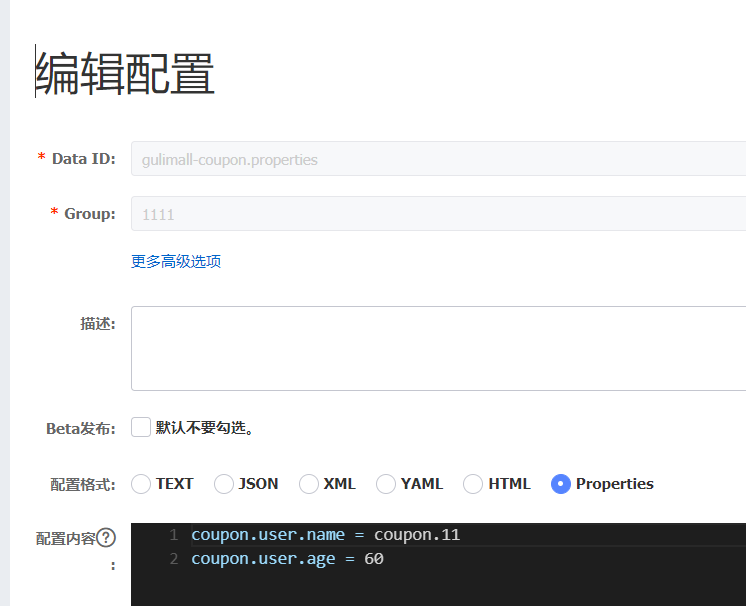746x606 pixels.
Task: Click line number 2 in editor gutter
Action: click(174, 558)
